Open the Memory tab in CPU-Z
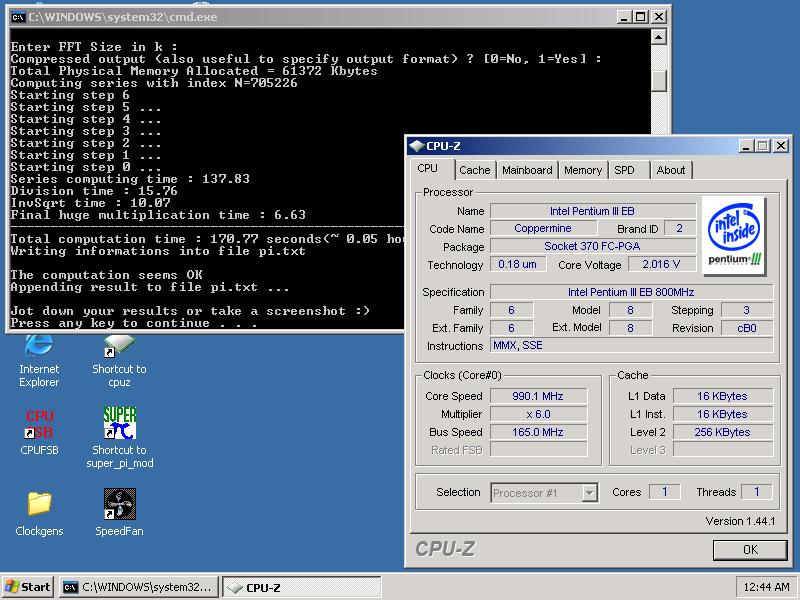 coord(583,170)
